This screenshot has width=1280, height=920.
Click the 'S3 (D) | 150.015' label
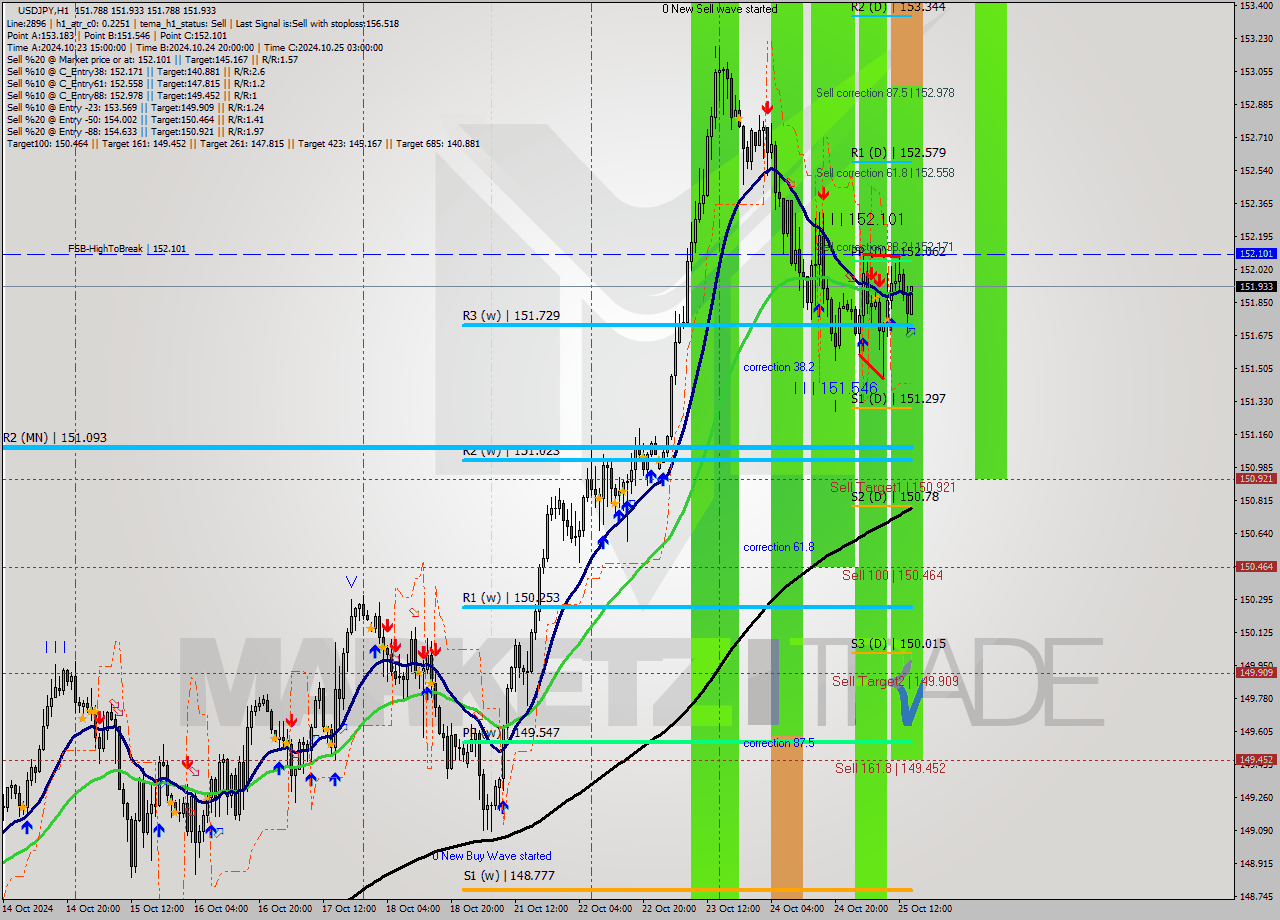point(898,644)
